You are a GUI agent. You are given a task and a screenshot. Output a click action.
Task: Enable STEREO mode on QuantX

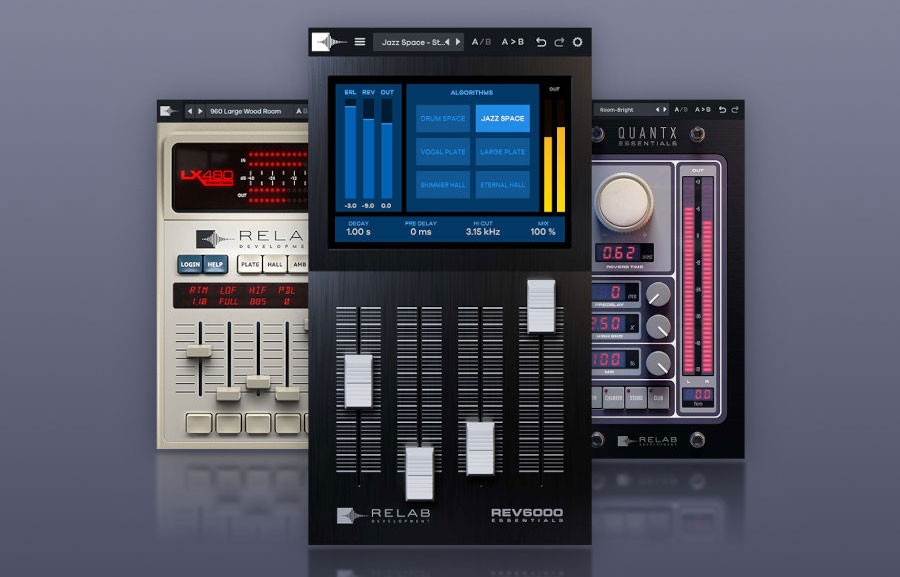click(x=637, y=397)
